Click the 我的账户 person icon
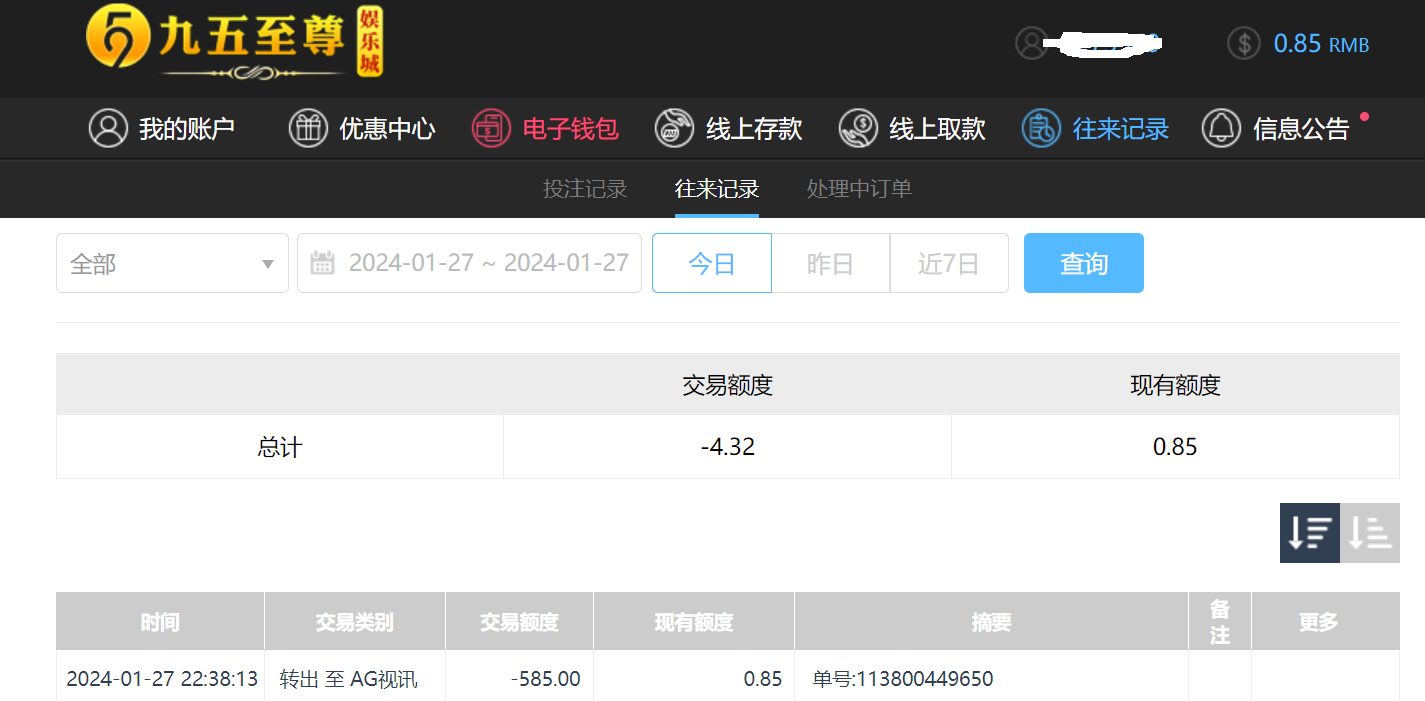The height and width of the screenshot is (701, 1425). (108, 128)
